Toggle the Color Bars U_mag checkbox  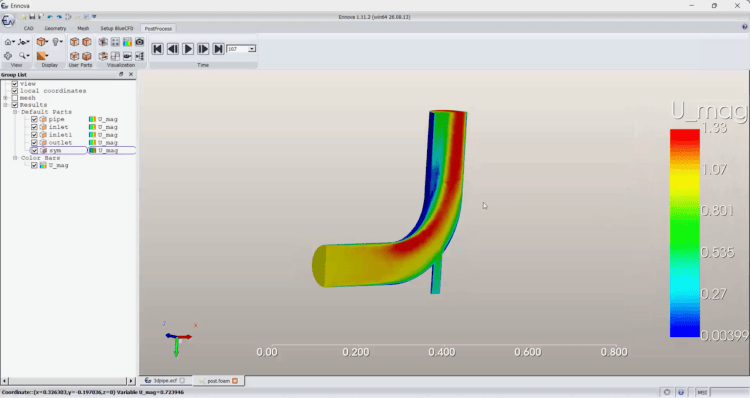34,165
